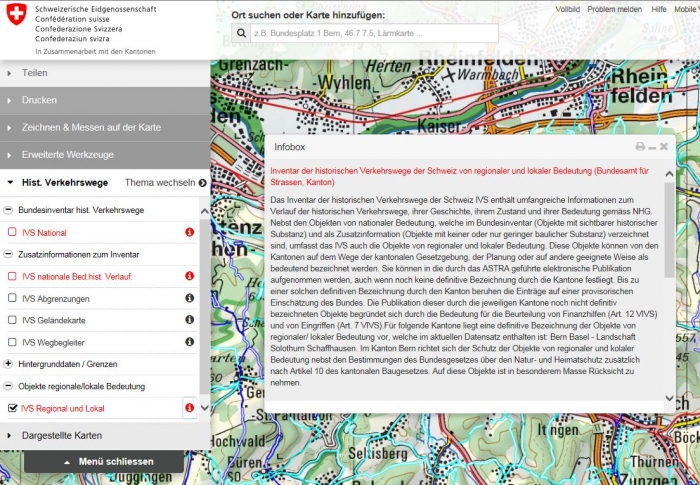This screenshot has height=485, width=700.
Task: Print the Infobox content
Action: [x=640, y=147]
